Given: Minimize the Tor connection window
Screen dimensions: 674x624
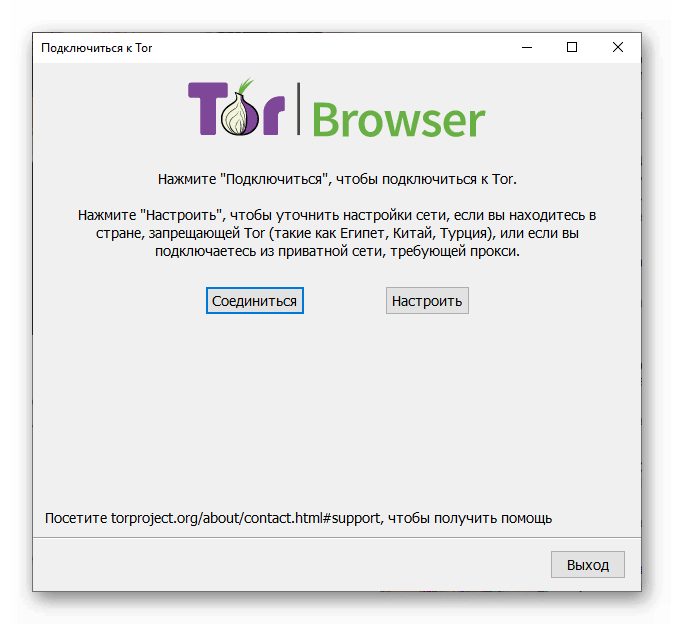Looking at the screenshot, I should tap(527, 47).
